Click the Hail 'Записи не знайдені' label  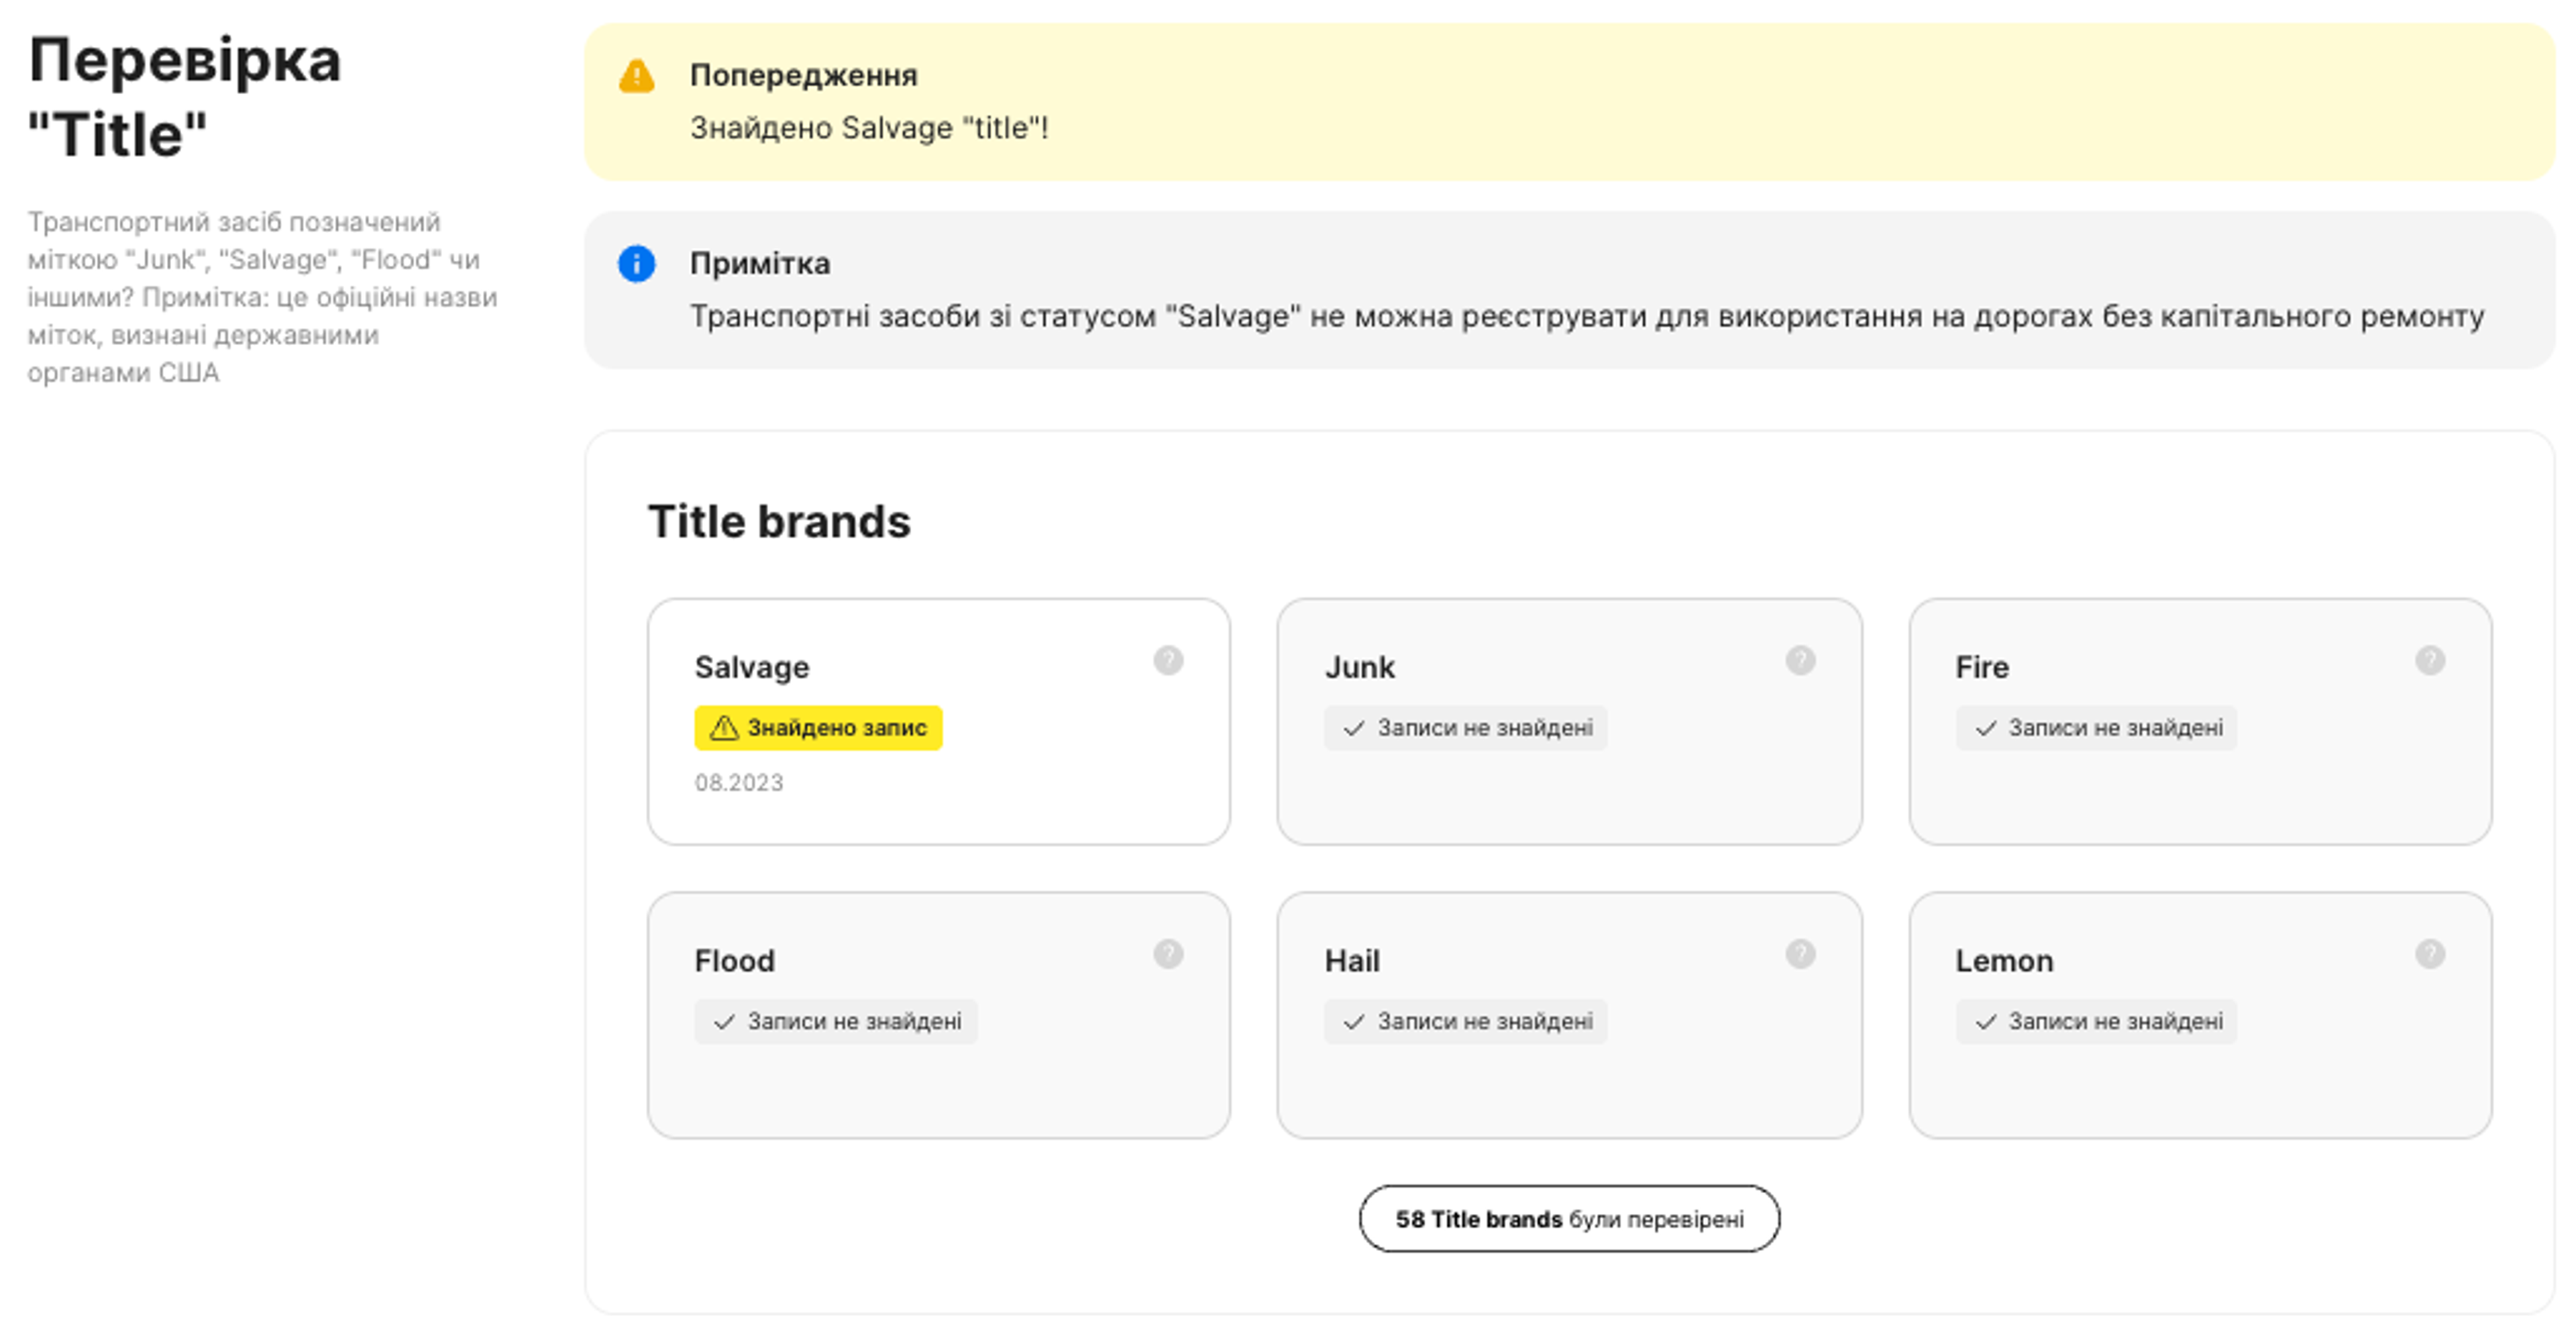click(x=1466, y=1022)
